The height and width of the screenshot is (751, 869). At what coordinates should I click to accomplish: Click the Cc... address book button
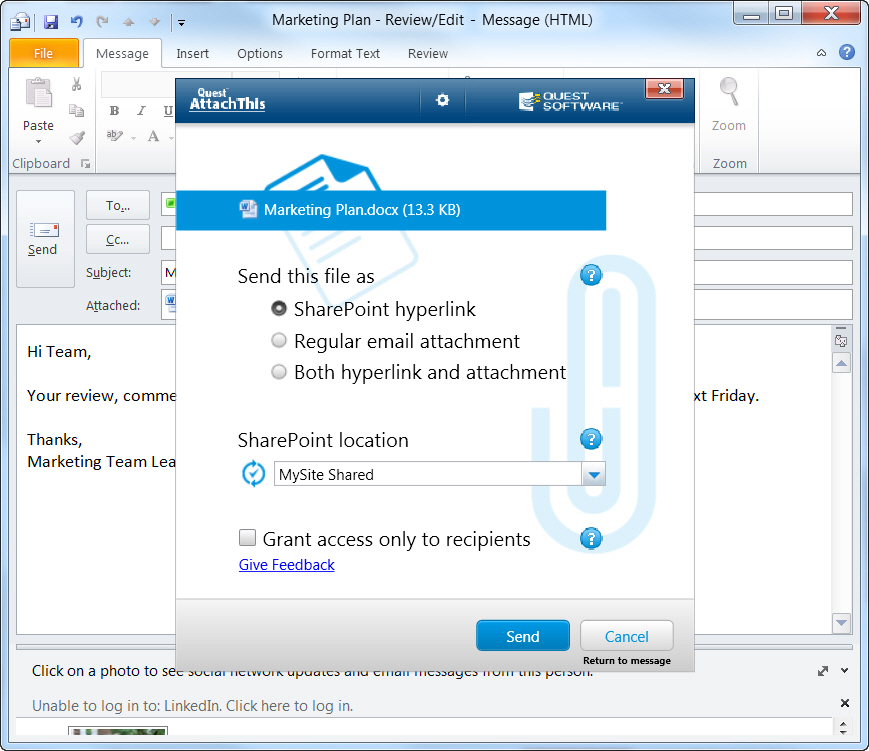pos(117,239)
